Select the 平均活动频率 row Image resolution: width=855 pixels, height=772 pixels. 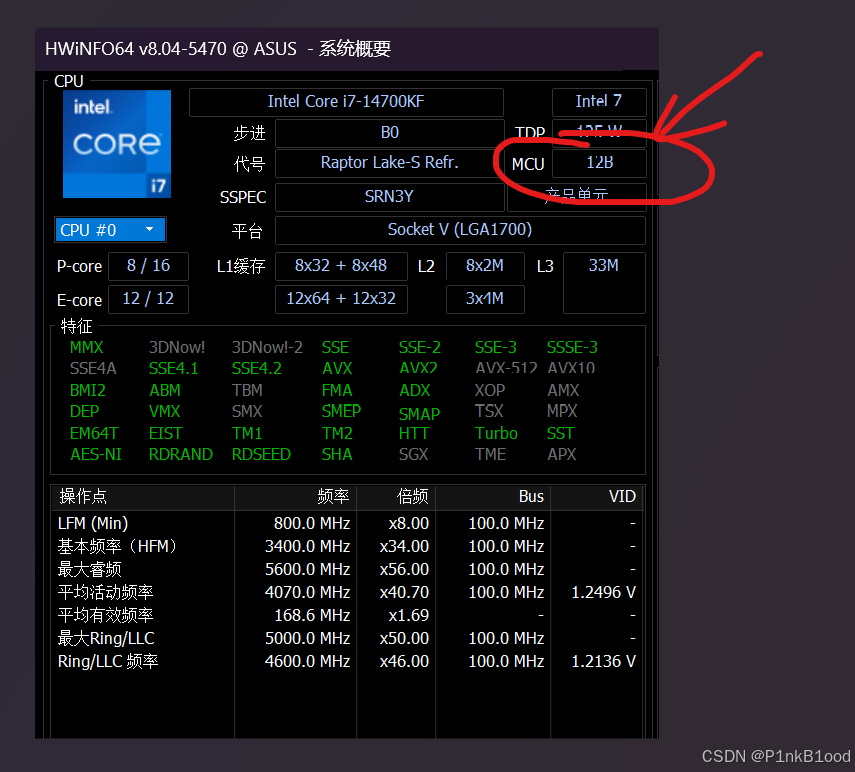tap(347, 592)
